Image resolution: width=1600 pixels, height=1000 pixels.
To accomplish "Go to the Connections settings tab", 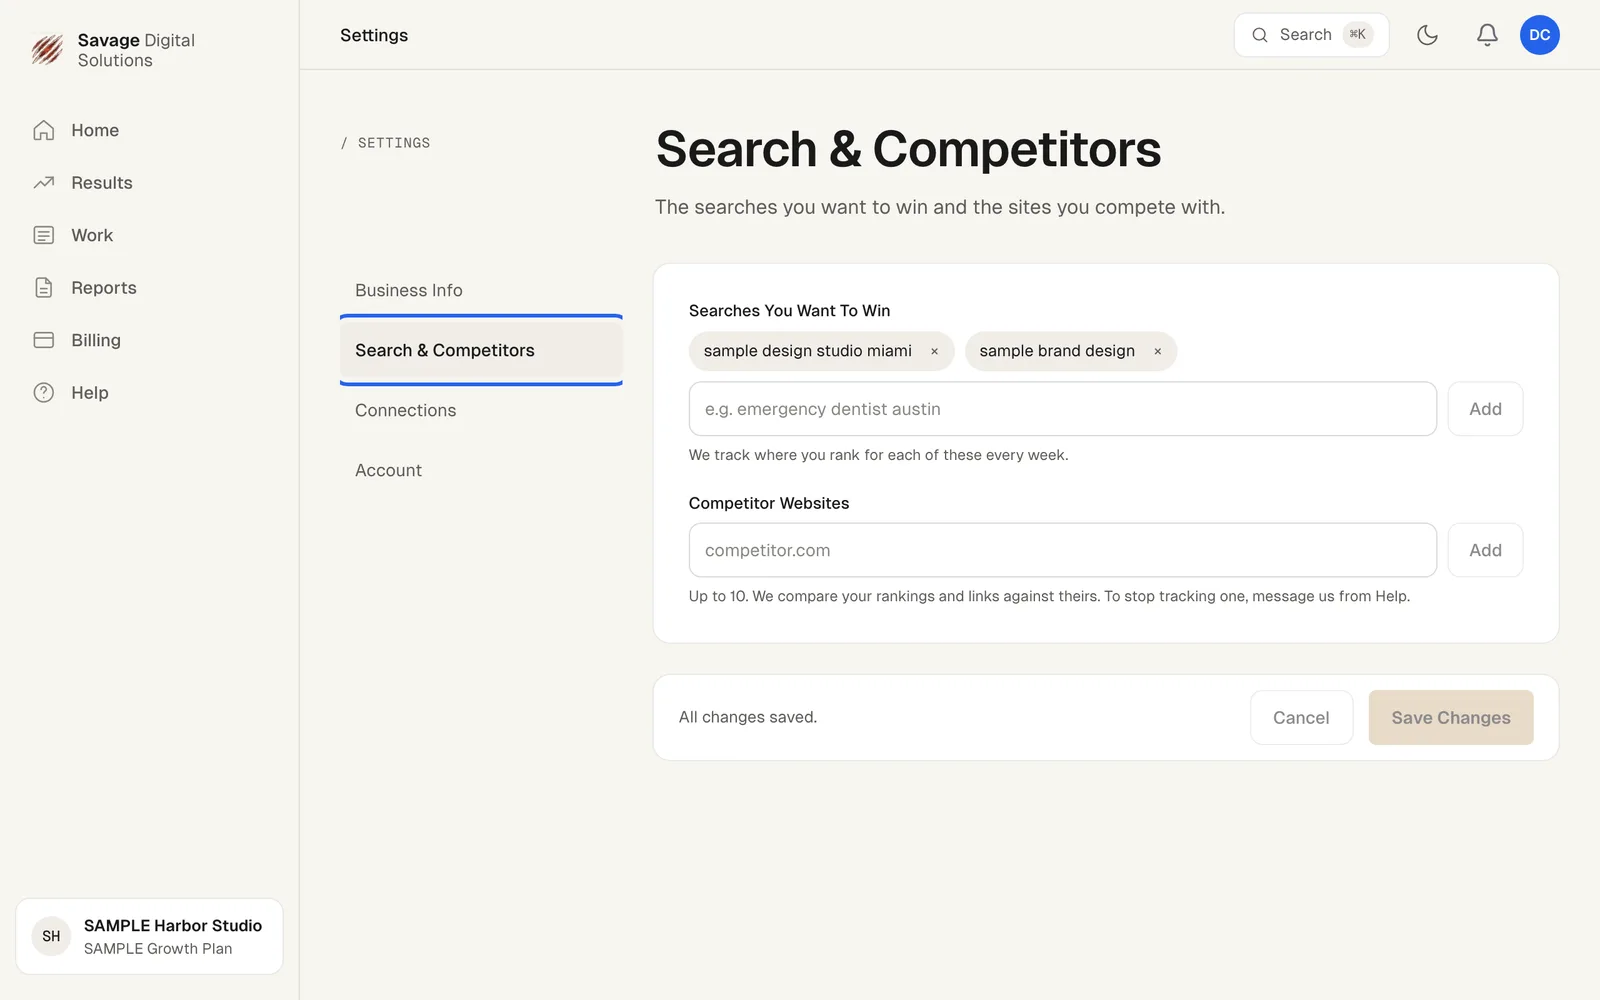I will point(481,410).
